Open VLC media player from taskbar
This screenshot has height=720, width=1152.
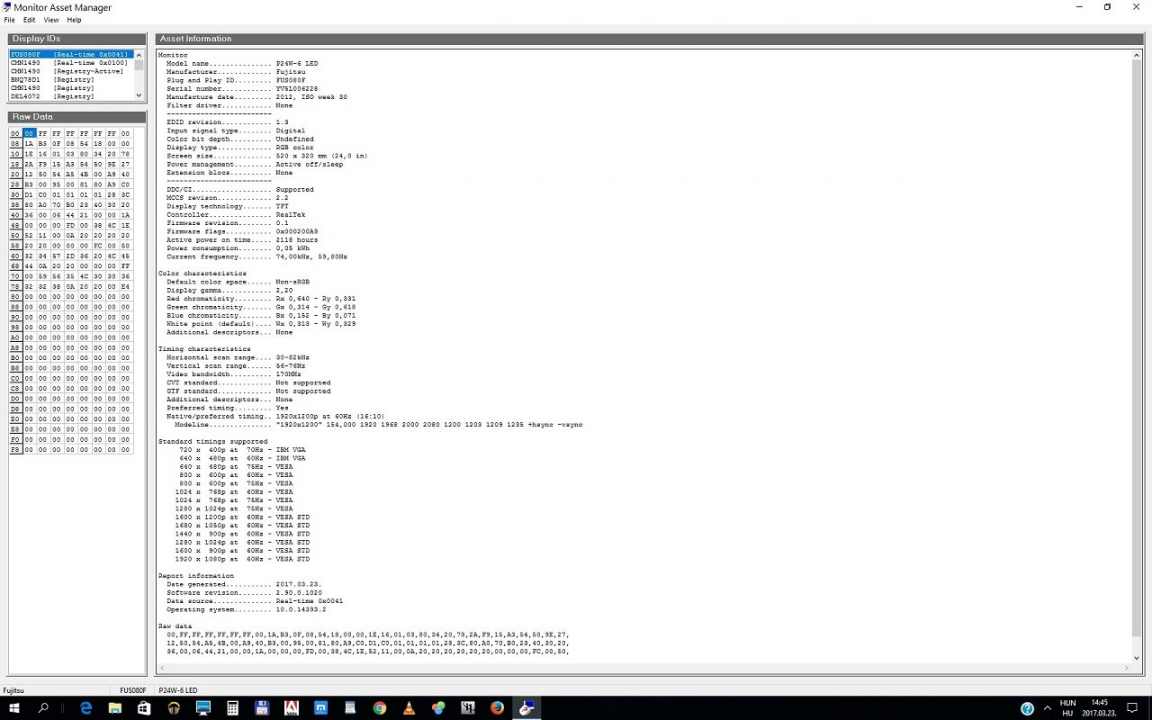pyautogui.click(x=409, y=708)
